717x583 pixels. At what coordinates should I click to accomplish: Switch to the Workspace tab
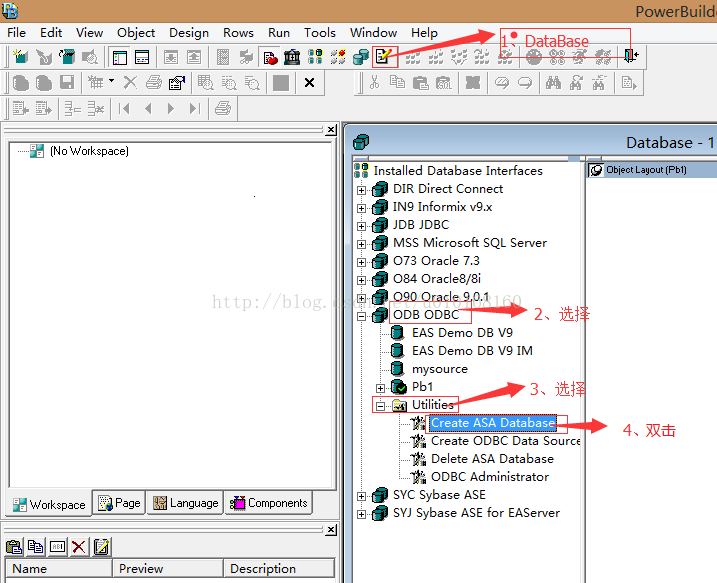[49, 504]
